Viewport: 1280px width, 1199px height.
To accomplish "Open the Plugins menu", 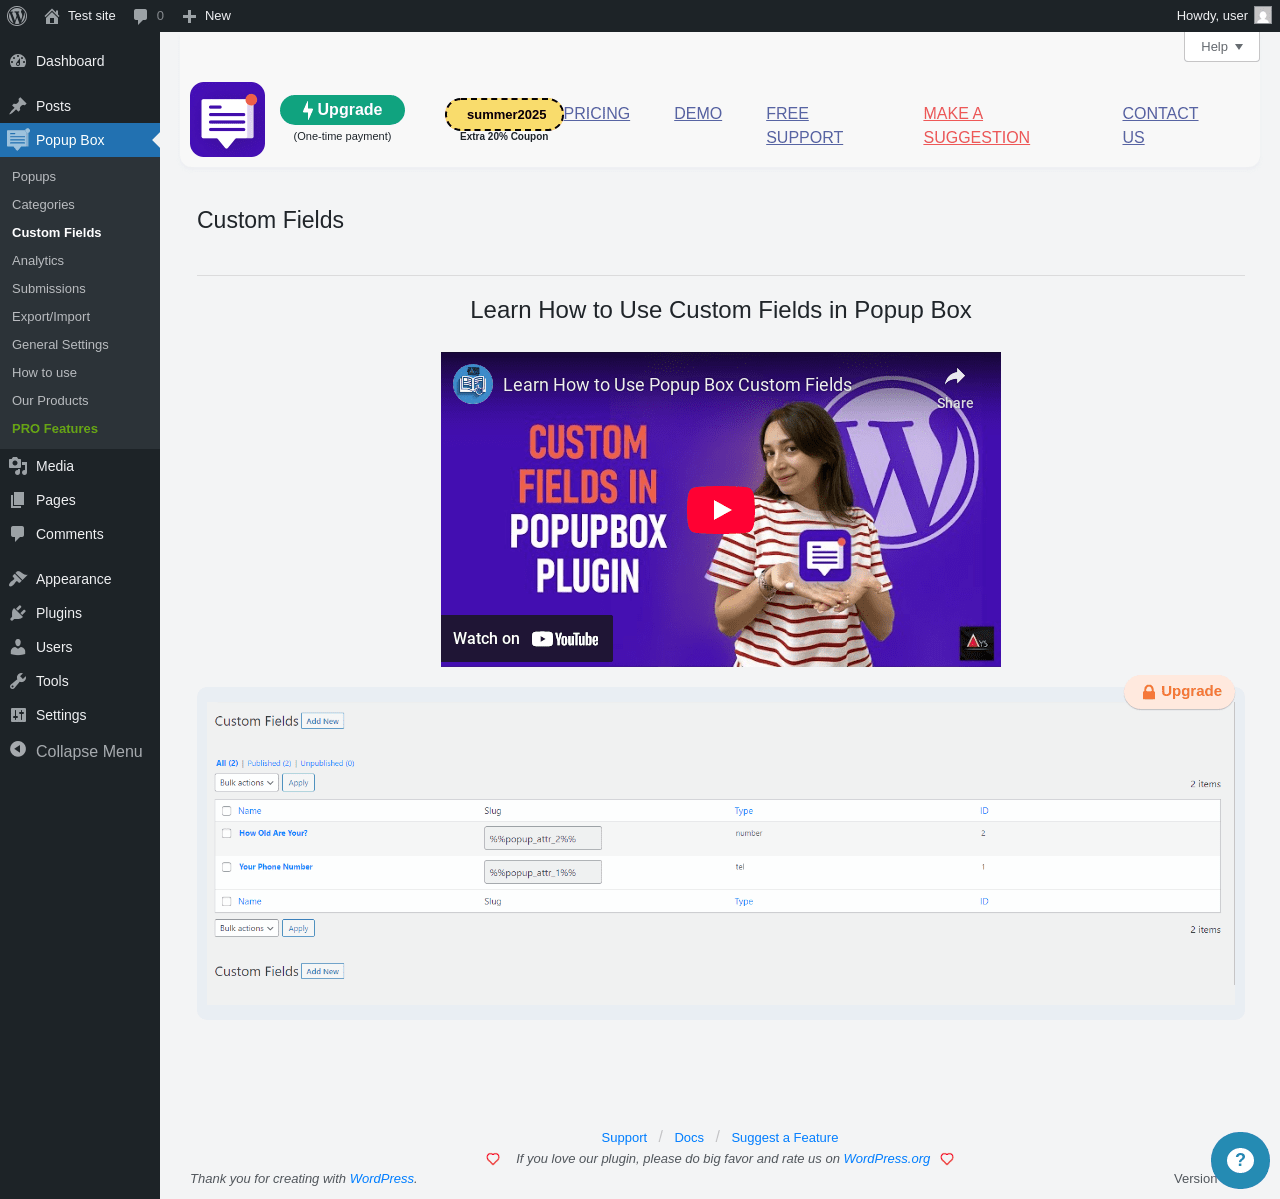I will [80, 613].
